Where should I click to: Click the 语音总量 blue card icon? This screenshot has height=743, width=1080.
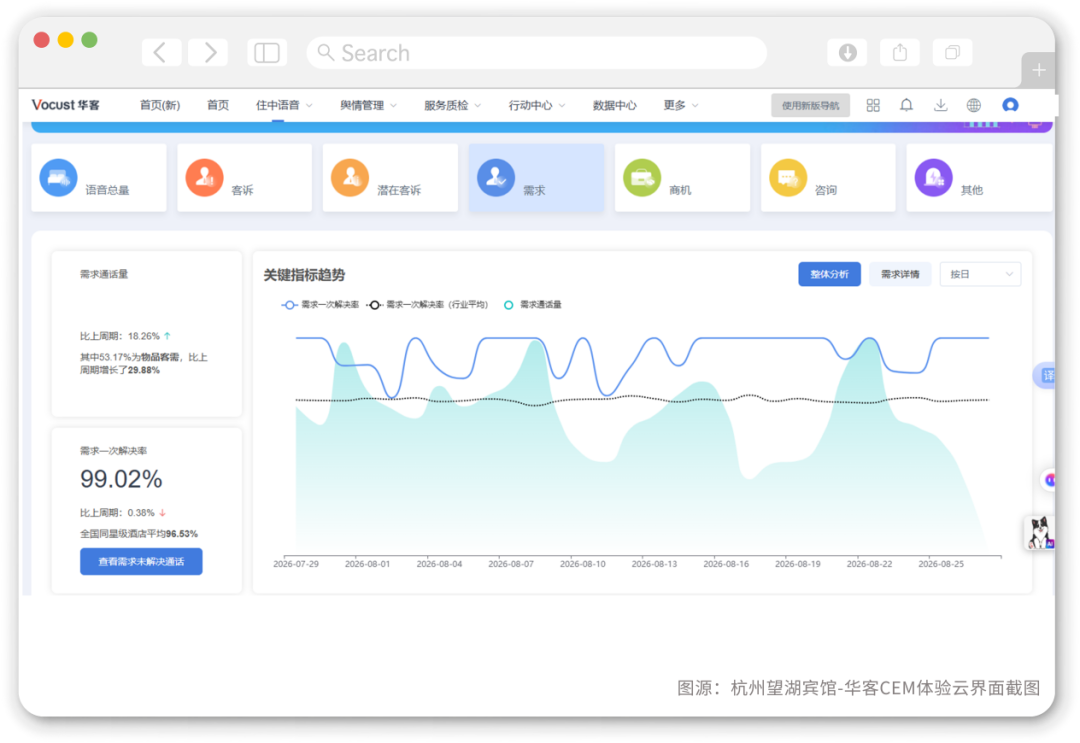[59, 178]
